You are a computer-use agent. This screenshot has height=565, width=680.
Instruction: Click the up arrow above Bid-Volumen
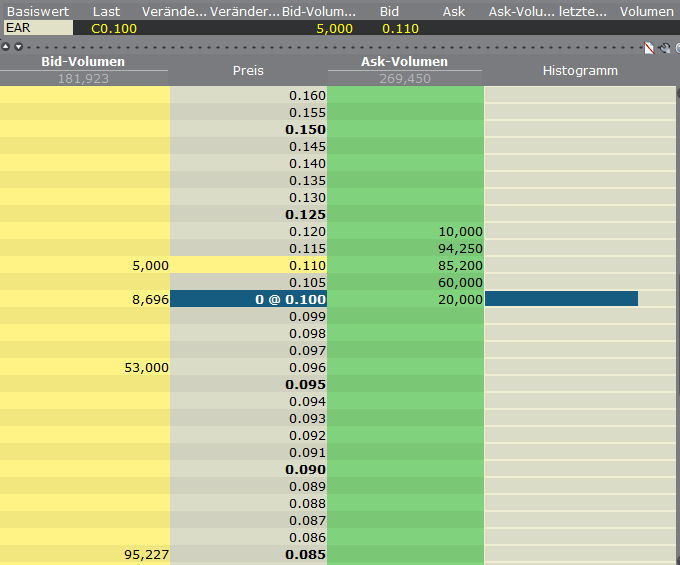tap(6, 47)
